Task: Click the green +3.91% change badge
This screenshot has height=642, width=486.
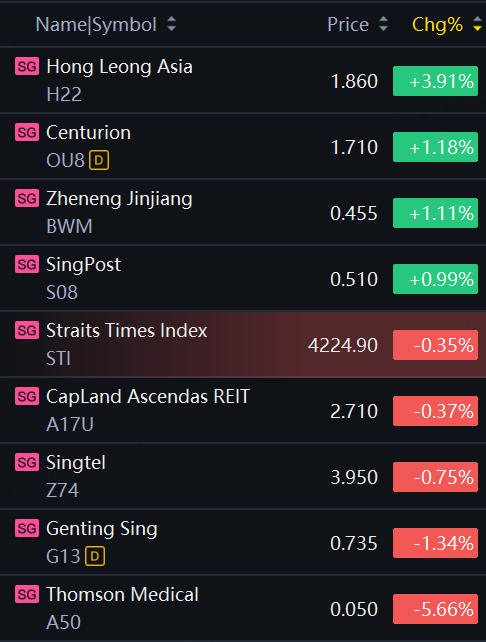Action: tap(435, 81)
